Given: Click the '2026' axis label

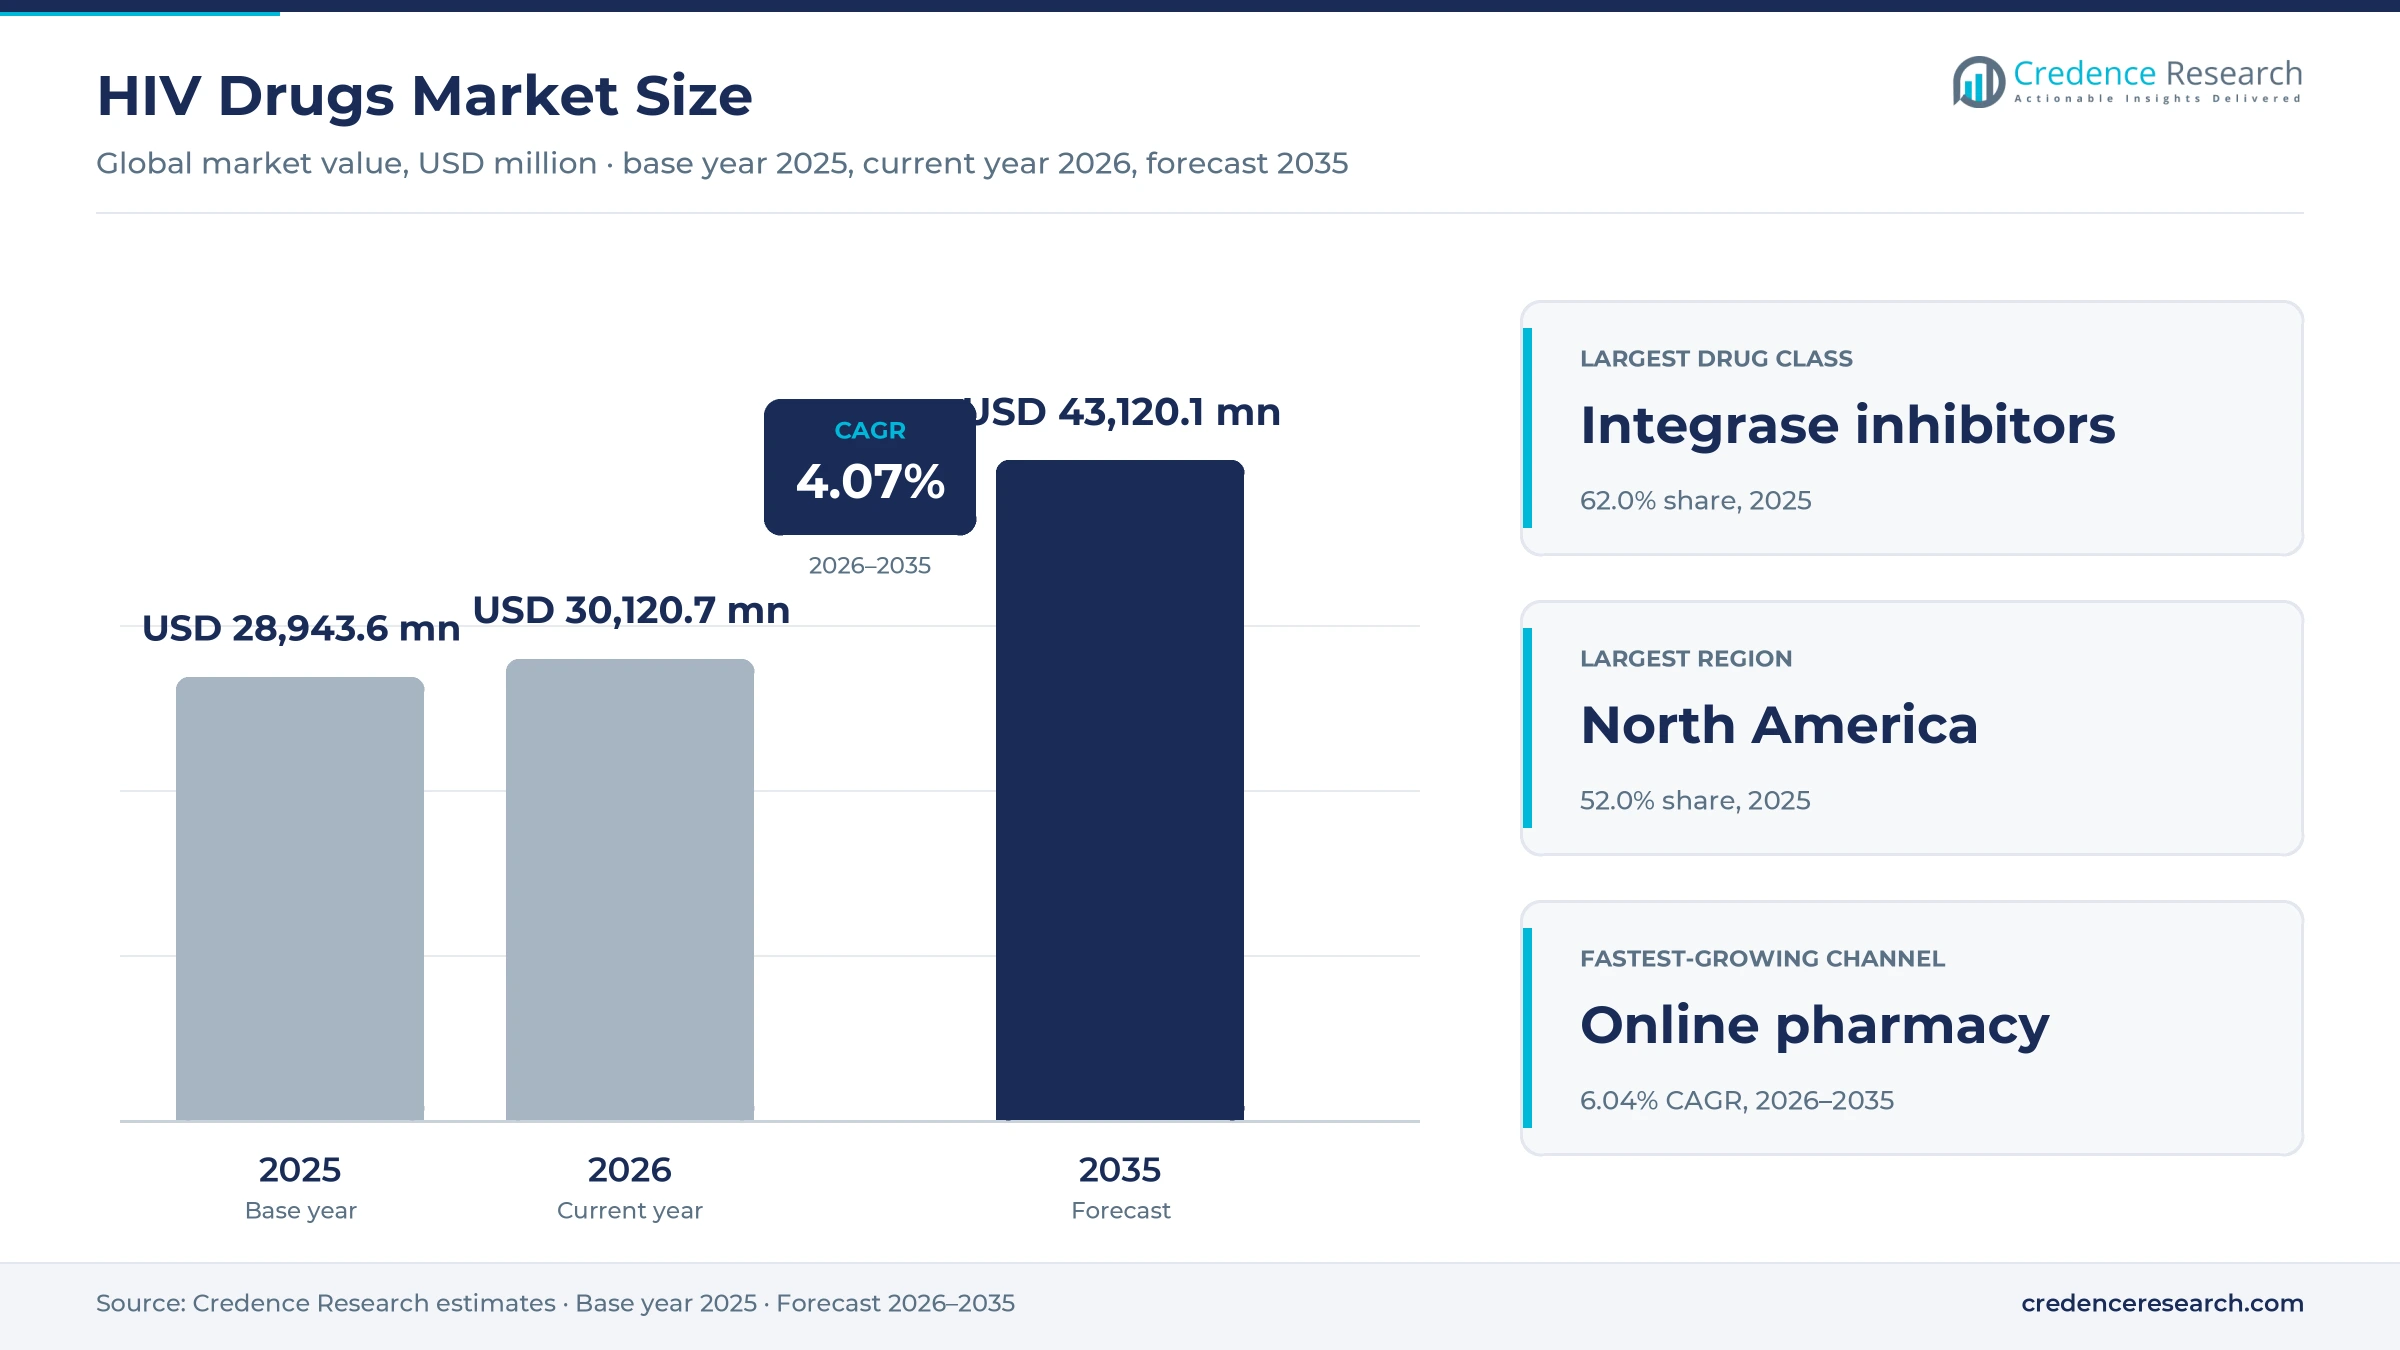Looking at the screenshot, I should 630,1169.
